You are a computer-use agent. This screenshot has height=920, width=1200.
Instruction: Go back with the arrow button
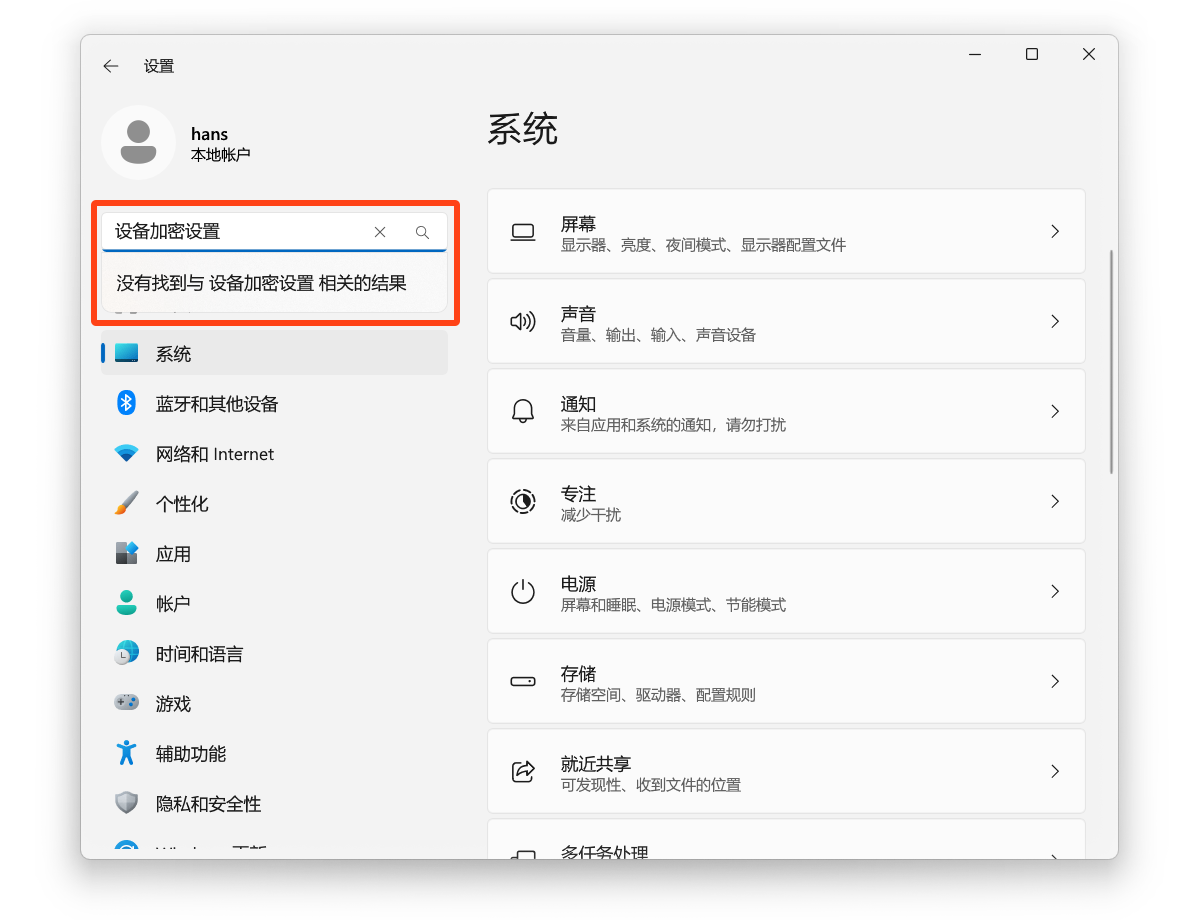pos(110,66)
